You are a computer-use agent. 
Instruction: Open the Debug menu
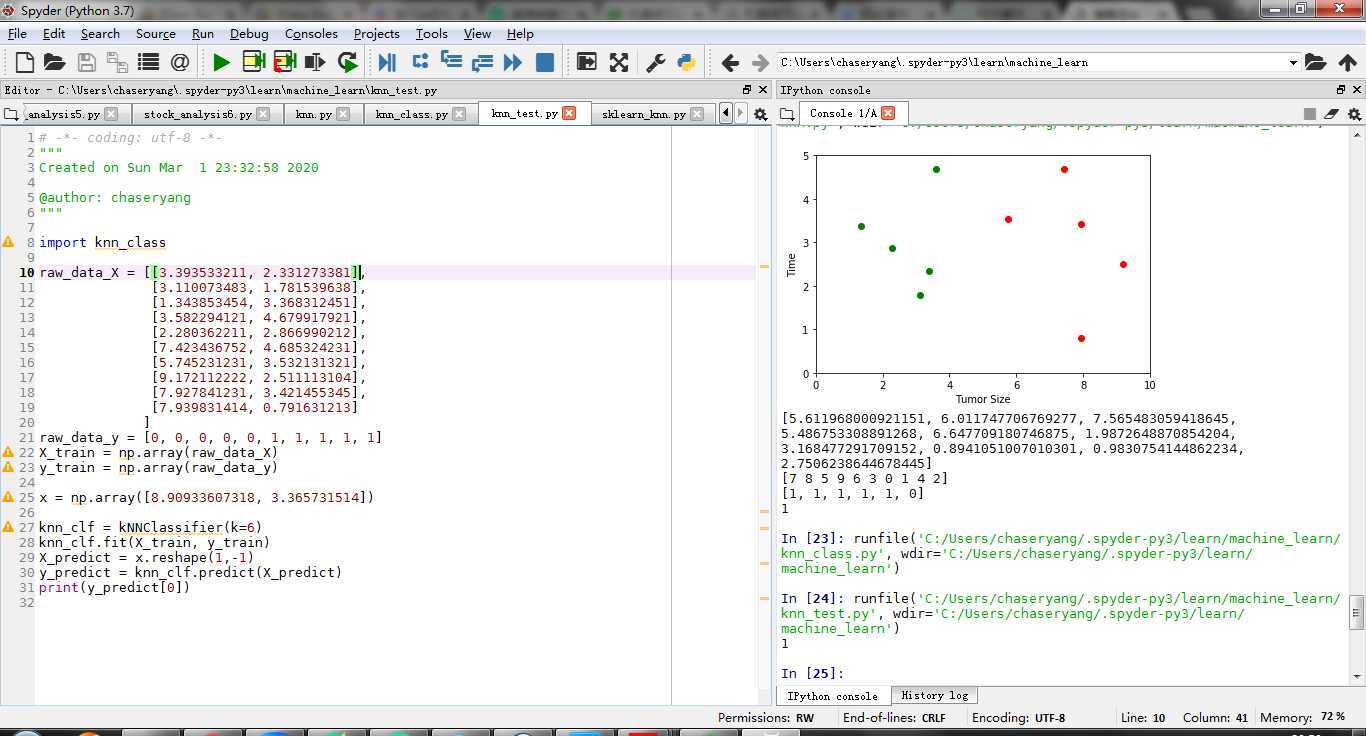coord(249,33)
